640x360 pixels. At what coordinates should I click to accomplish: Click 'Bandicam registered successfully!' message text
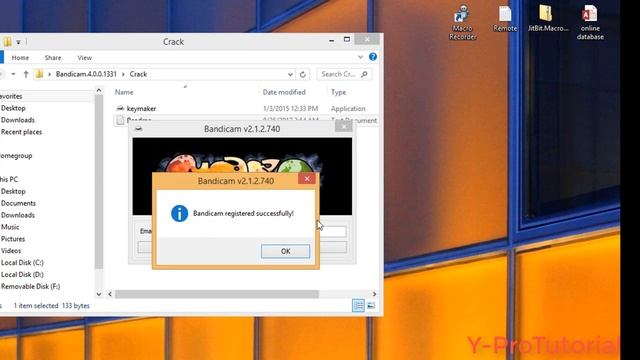coord(243,213)
